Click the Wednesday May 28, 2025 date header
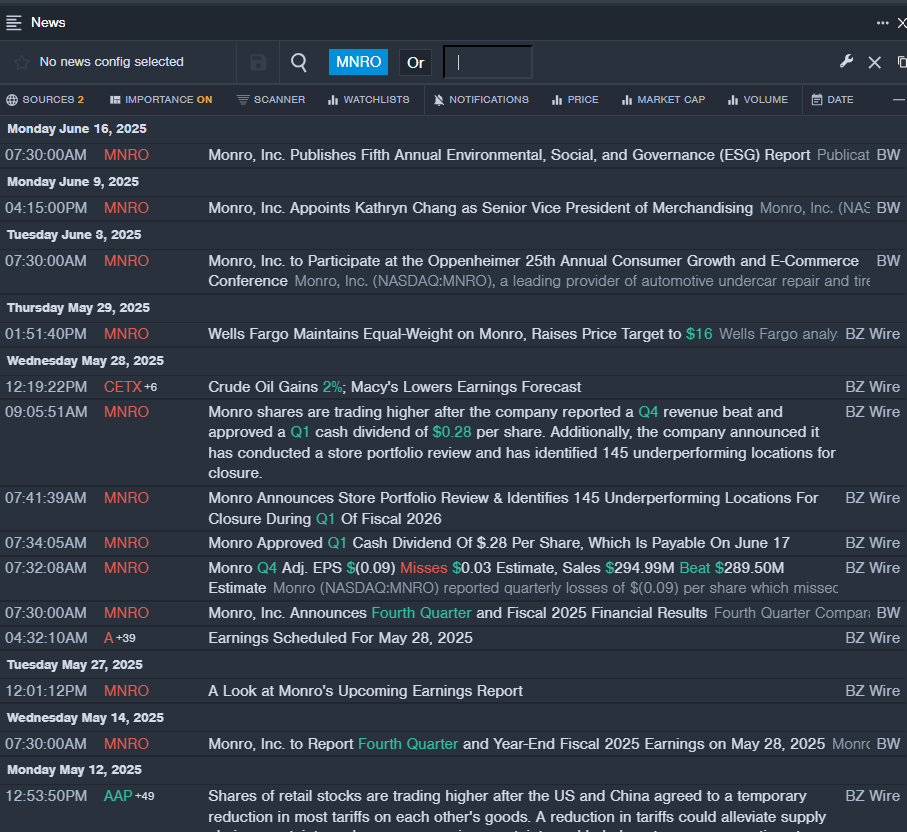Screen dimensions: 907x832 (85, 360)
